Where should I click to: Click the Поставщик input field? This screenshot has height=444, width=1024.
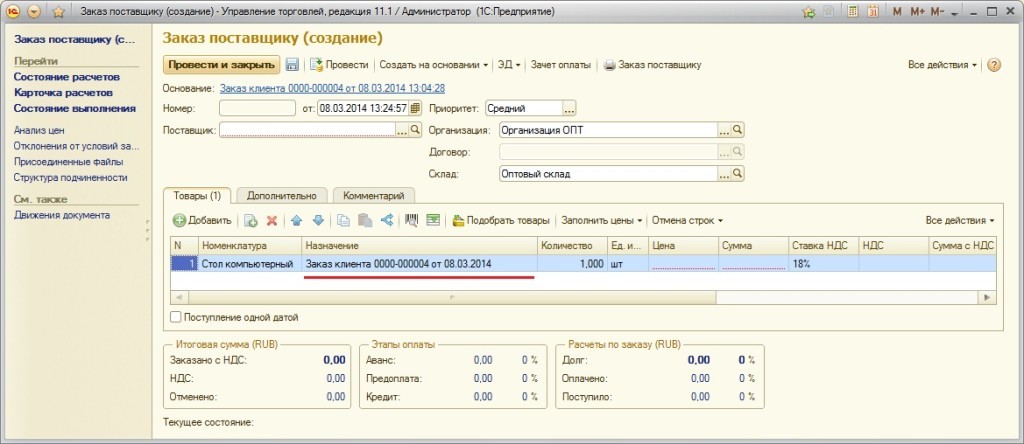tap(308, 130)
